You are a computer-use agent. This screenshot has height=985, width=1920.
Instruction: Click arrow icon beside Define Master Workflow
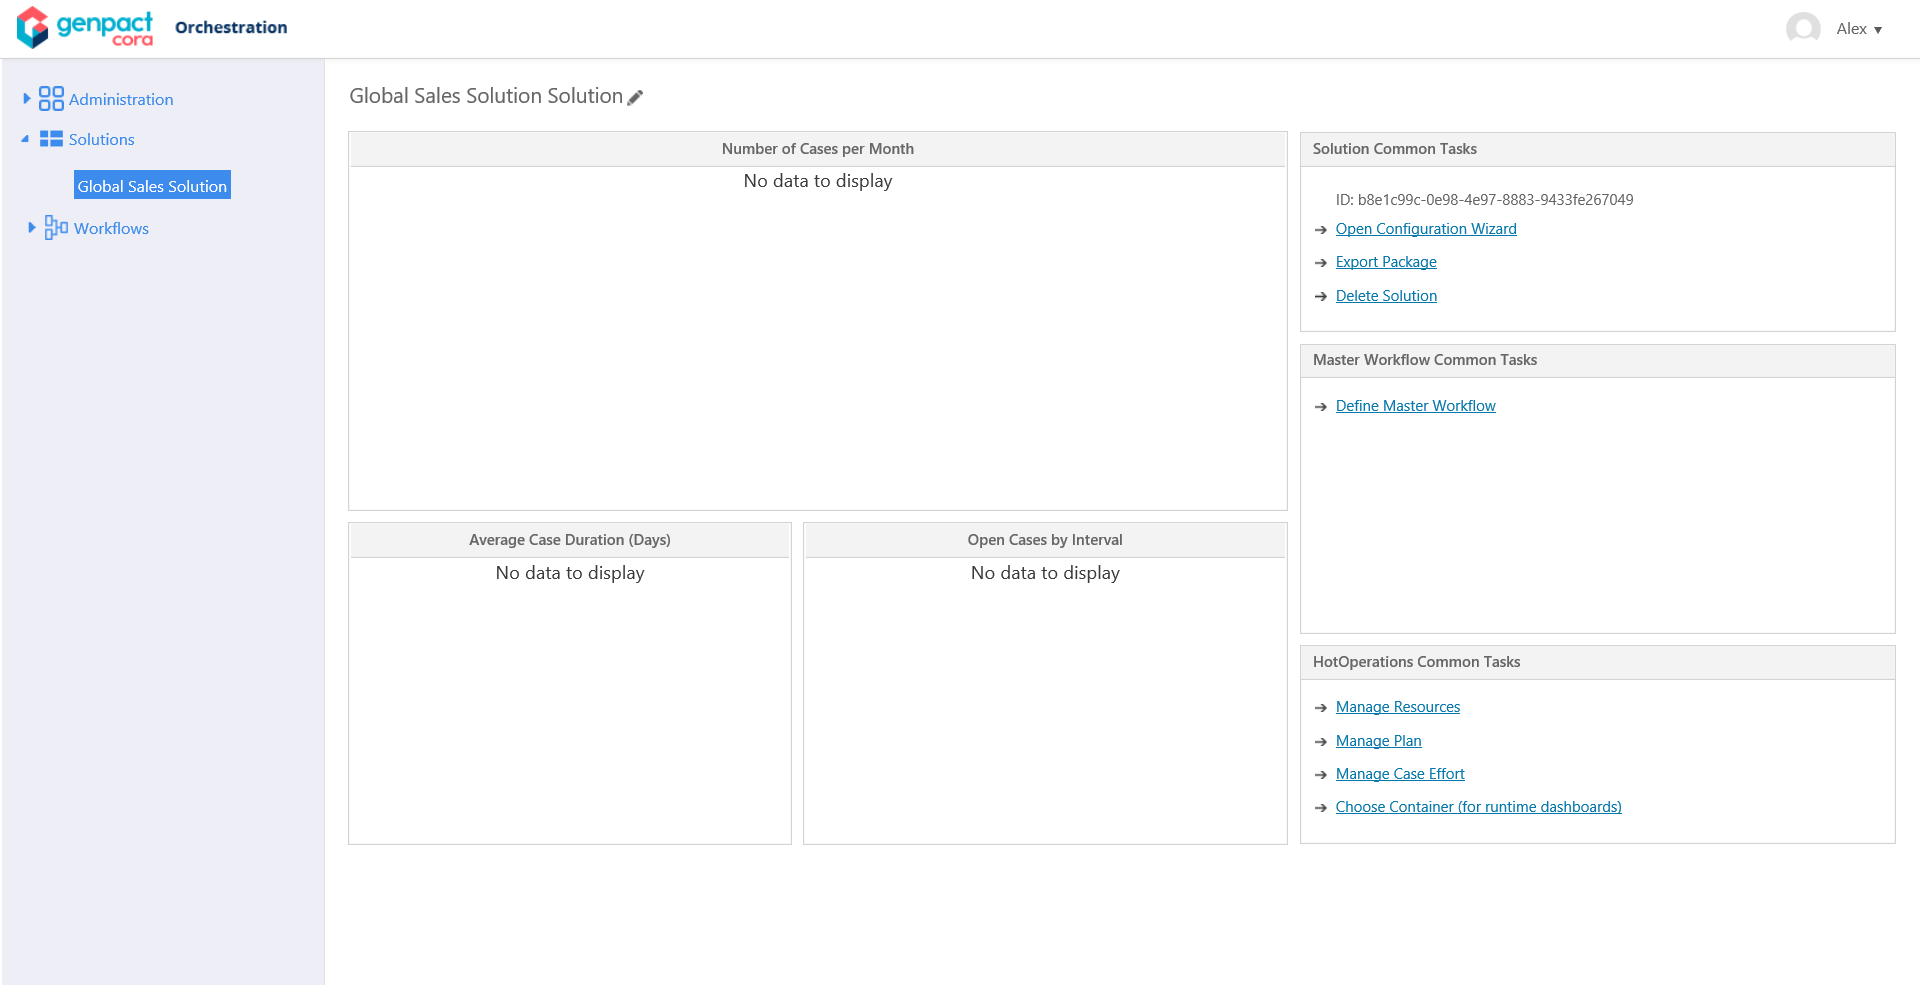pos(1321,407)
